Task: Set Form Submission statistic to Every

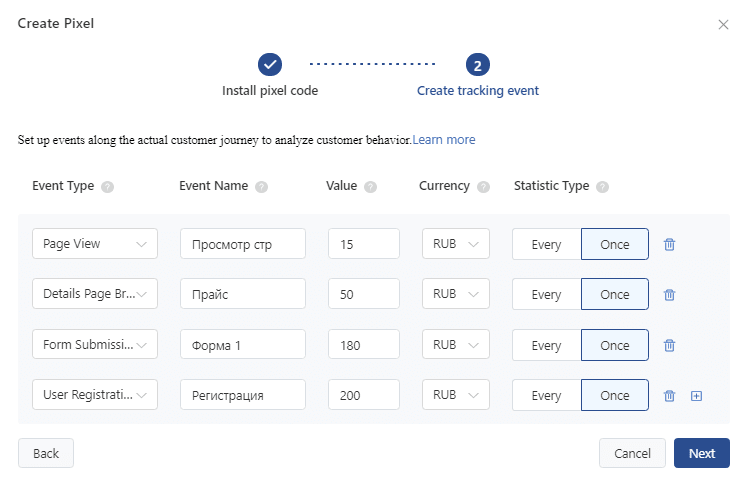Action: pyautogui.click(x=546, y=345)
